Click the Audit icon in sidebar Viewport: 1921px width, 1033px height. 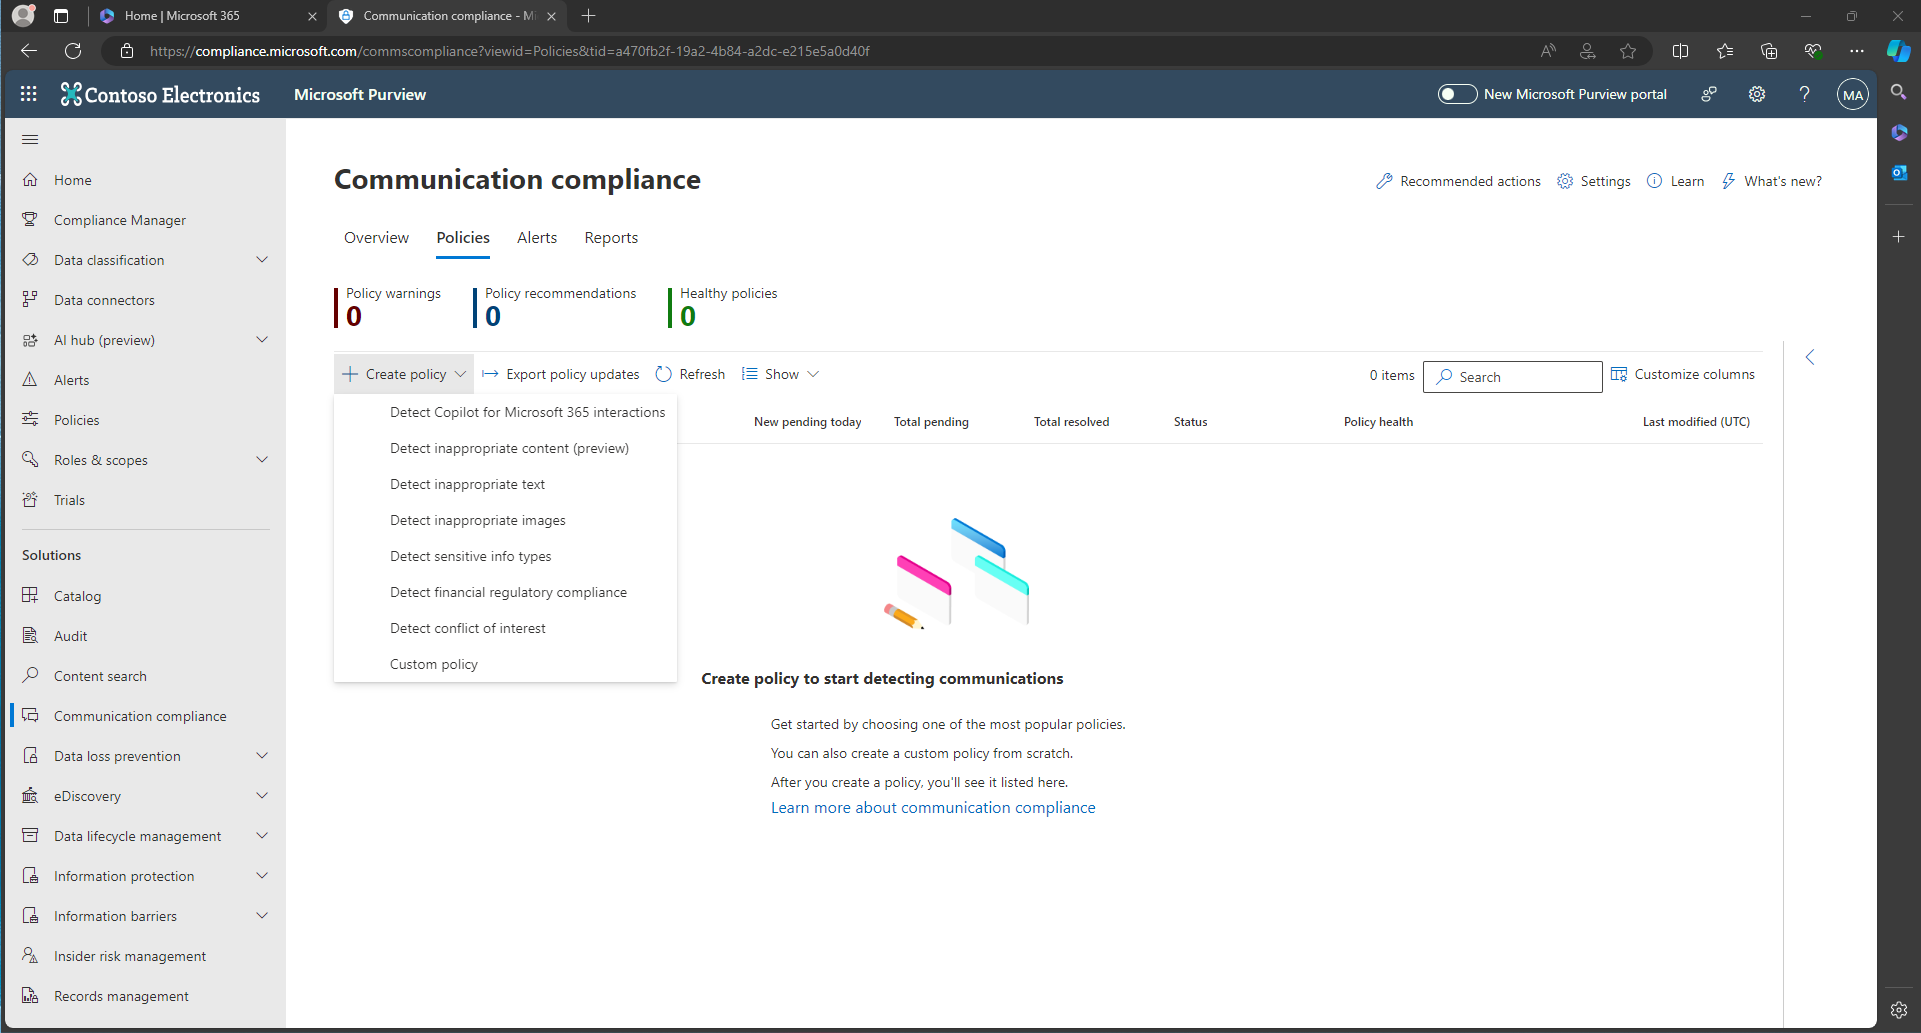click(30, 636)
